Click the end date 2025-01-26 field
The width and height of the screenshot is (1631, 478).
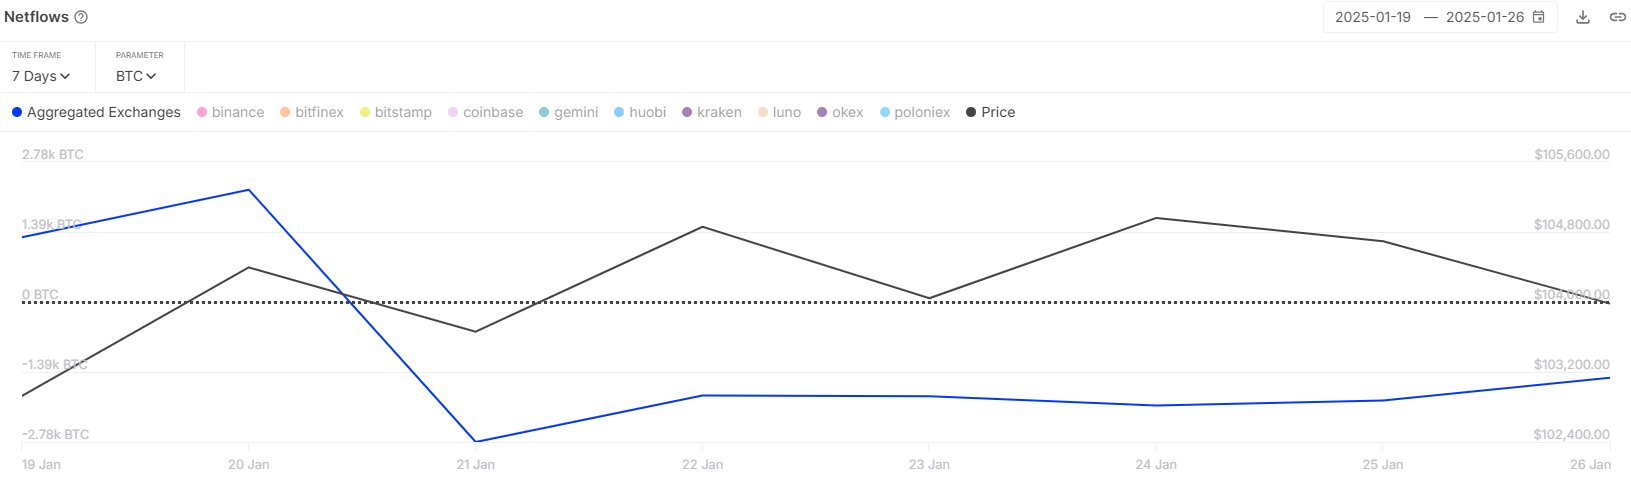(x=1484, y=17)
